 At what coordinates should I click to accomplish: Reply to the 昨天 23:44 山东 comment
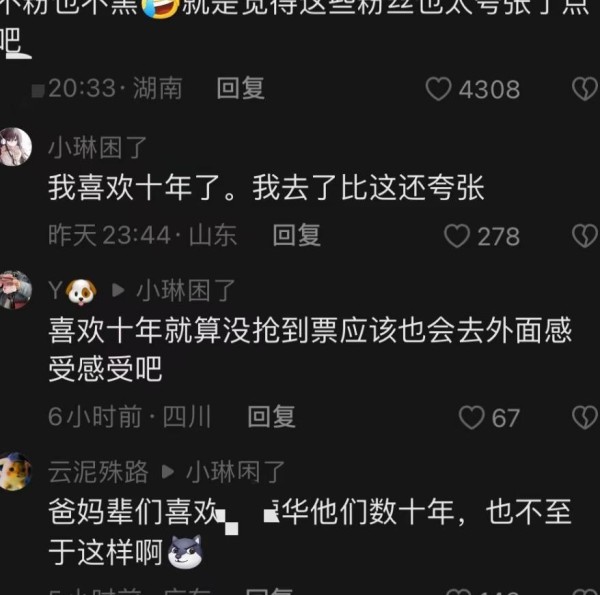[x=297, y=235]
